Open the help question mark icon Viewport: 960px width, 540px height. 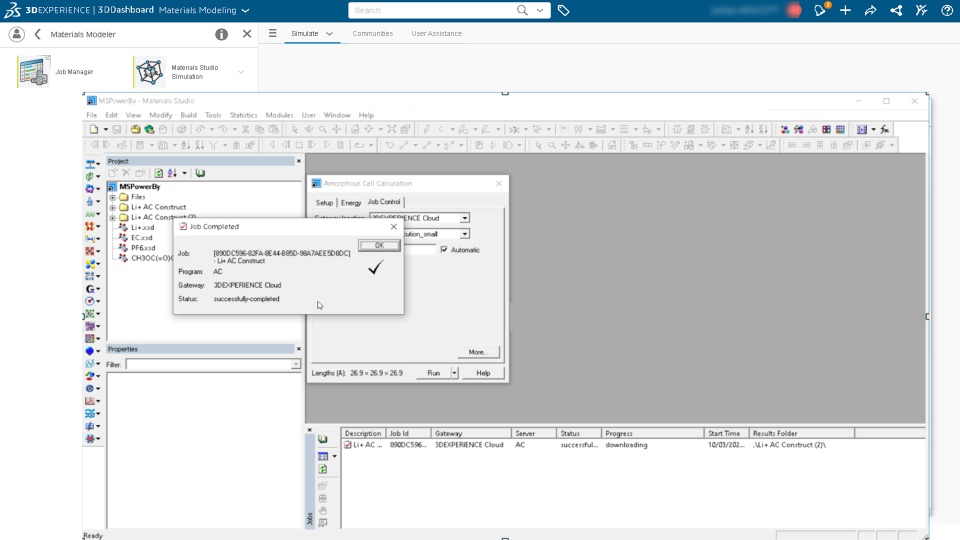pyautogui.click(x=947, y=10)
